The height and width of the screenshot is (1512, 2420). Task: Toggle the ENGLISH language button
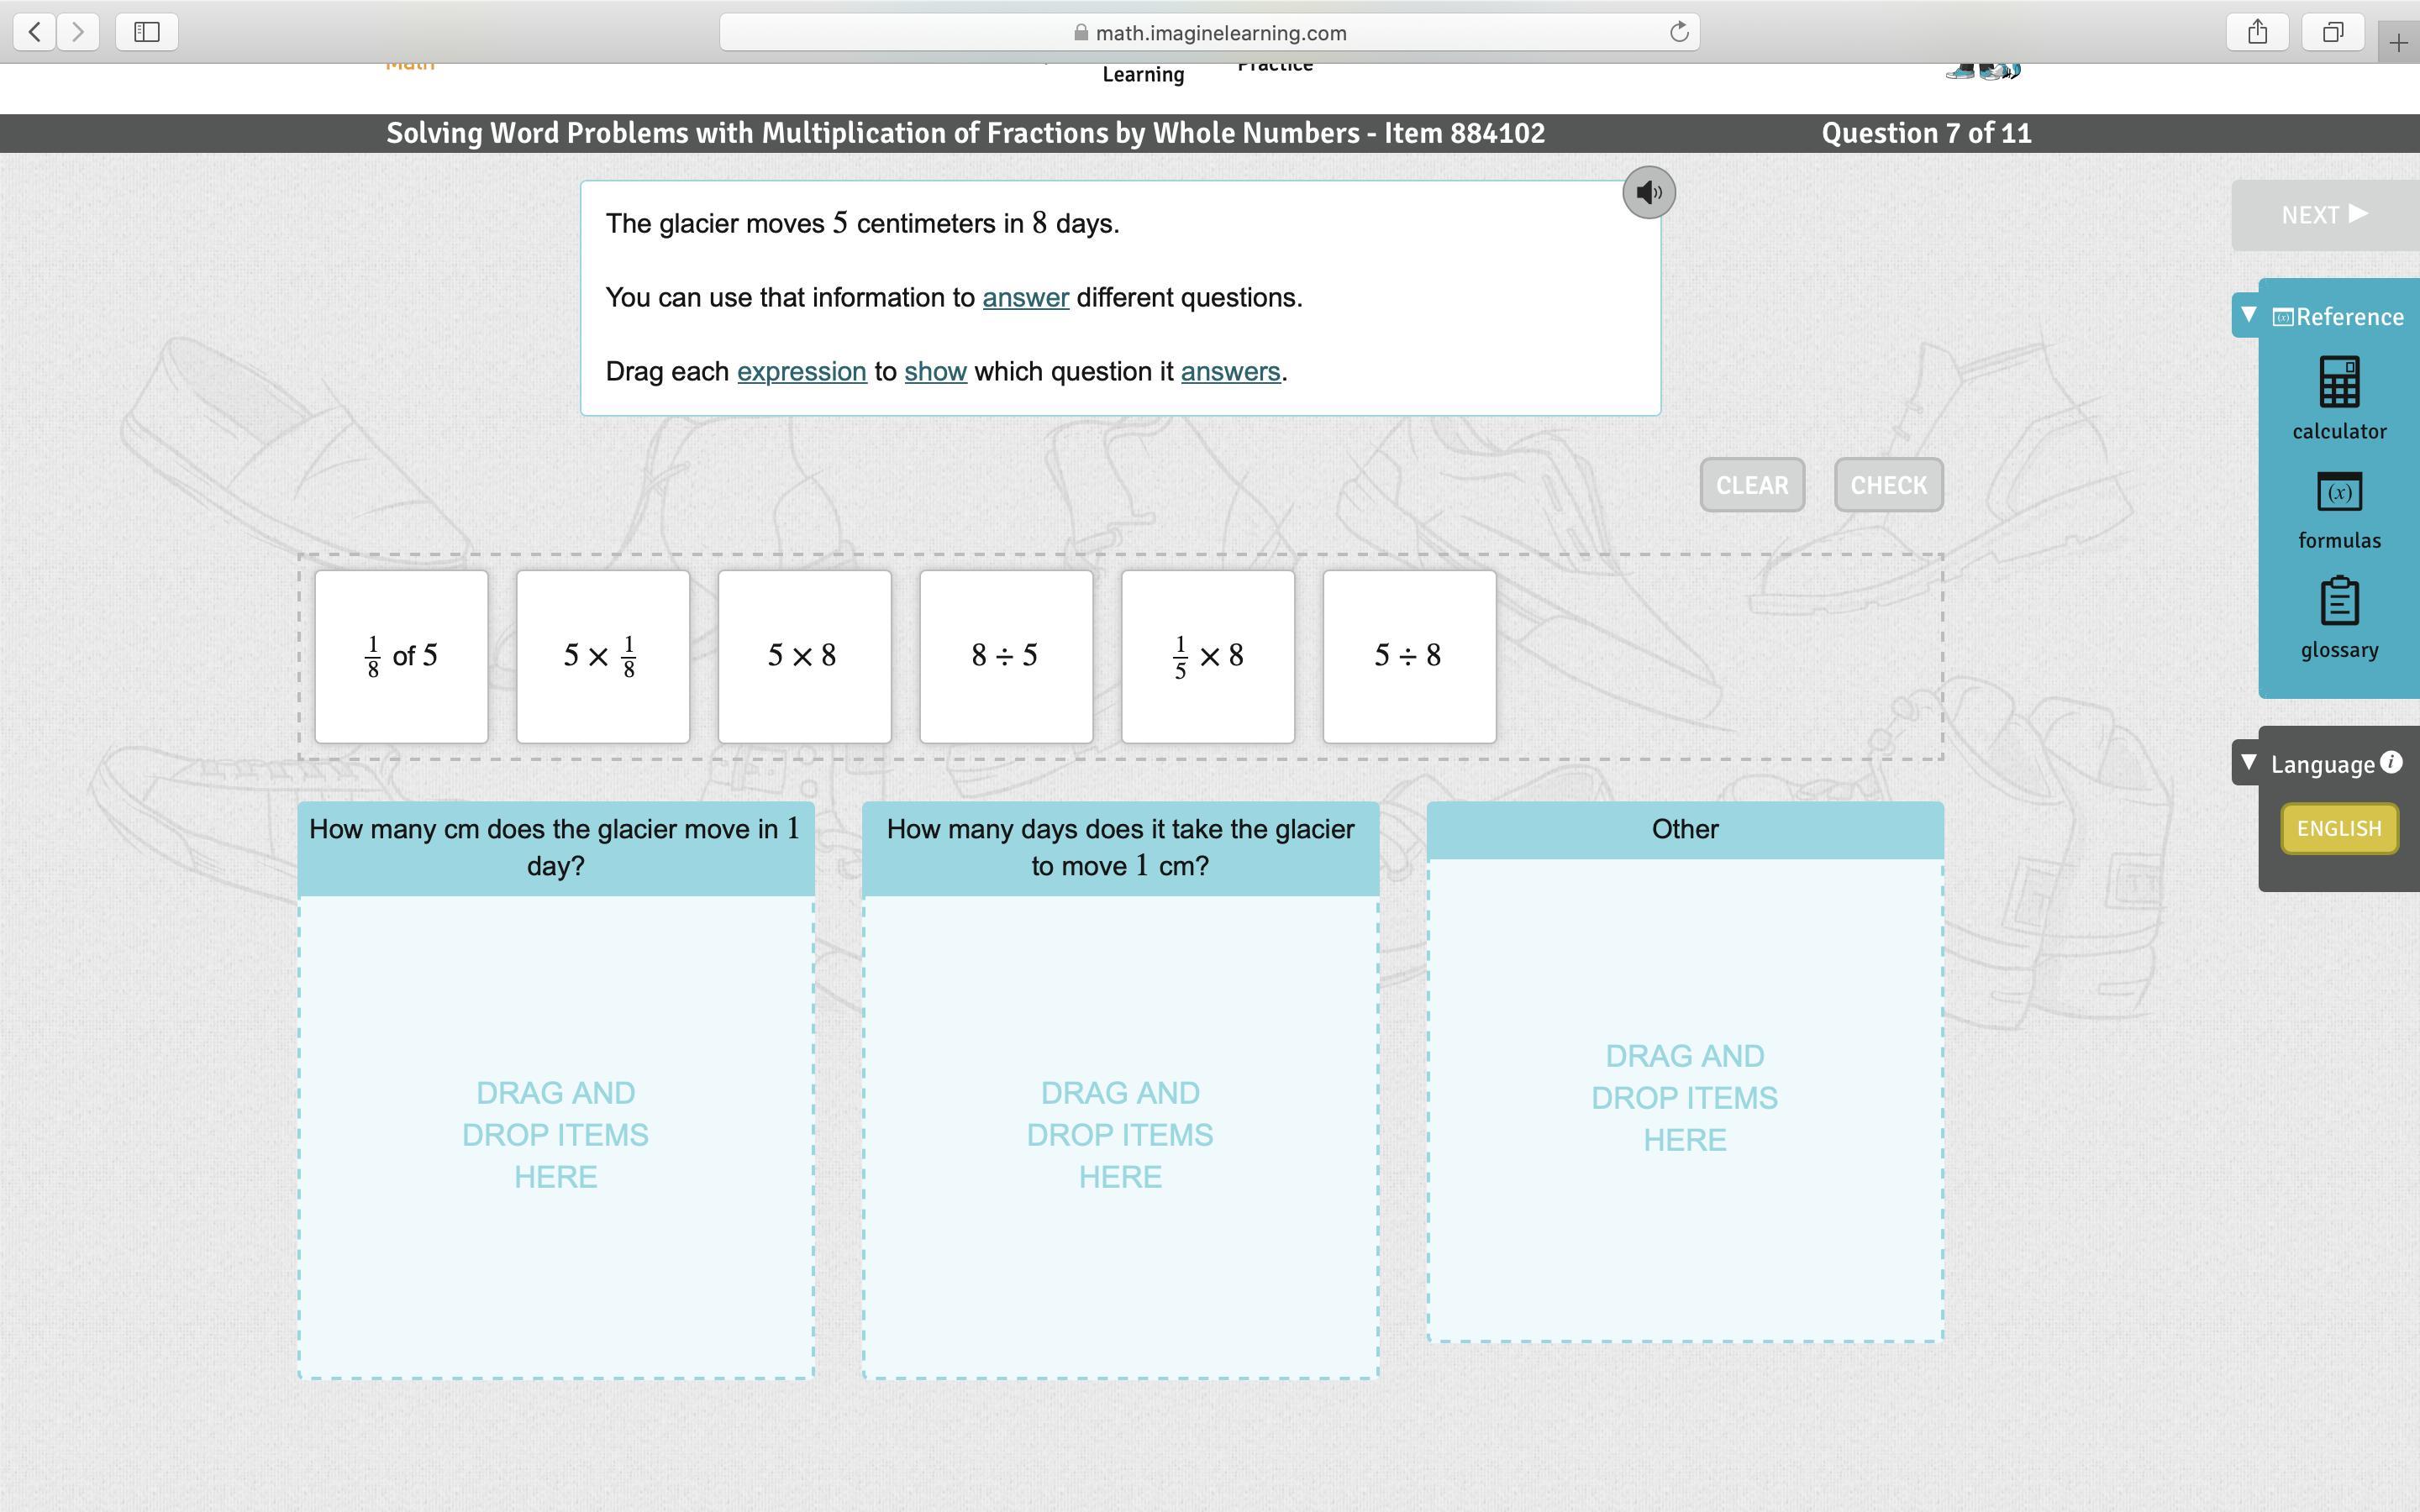[2338, 829]
